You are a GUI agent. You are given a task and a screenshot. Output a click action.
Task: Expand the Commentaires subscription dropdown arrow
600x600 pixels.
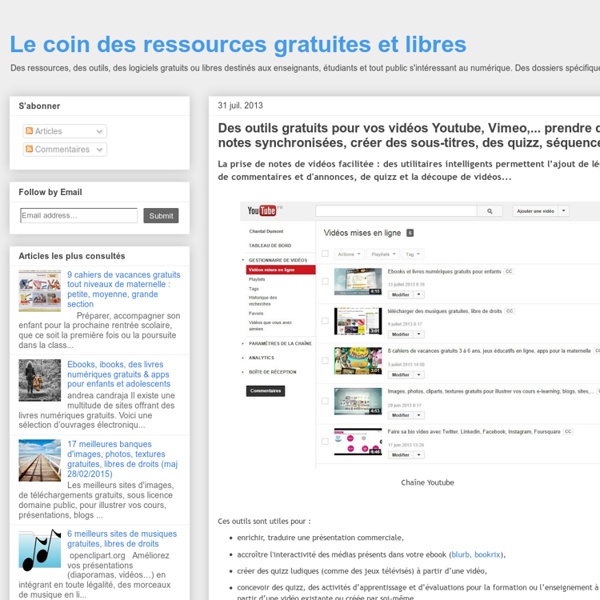[x=99, y=149]
